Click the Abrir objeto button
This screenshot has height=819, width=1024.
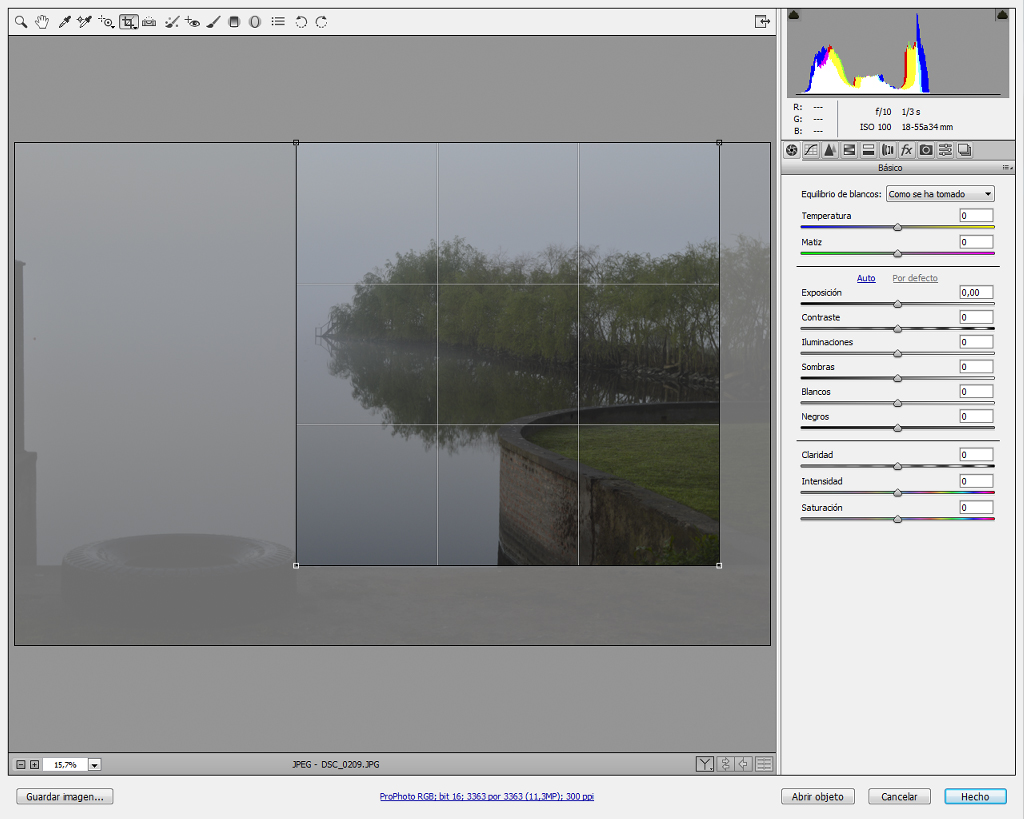(x=818, y=797)
